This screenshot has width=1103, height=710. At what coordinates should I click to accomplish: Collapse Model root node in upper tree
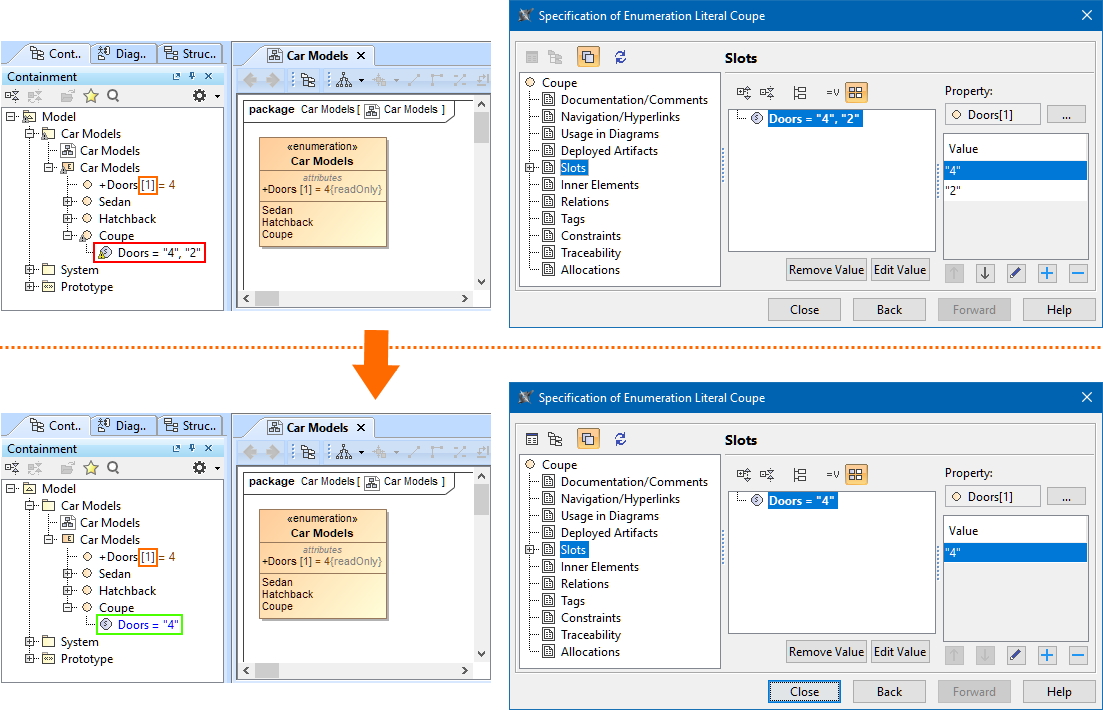pos(11,116)
